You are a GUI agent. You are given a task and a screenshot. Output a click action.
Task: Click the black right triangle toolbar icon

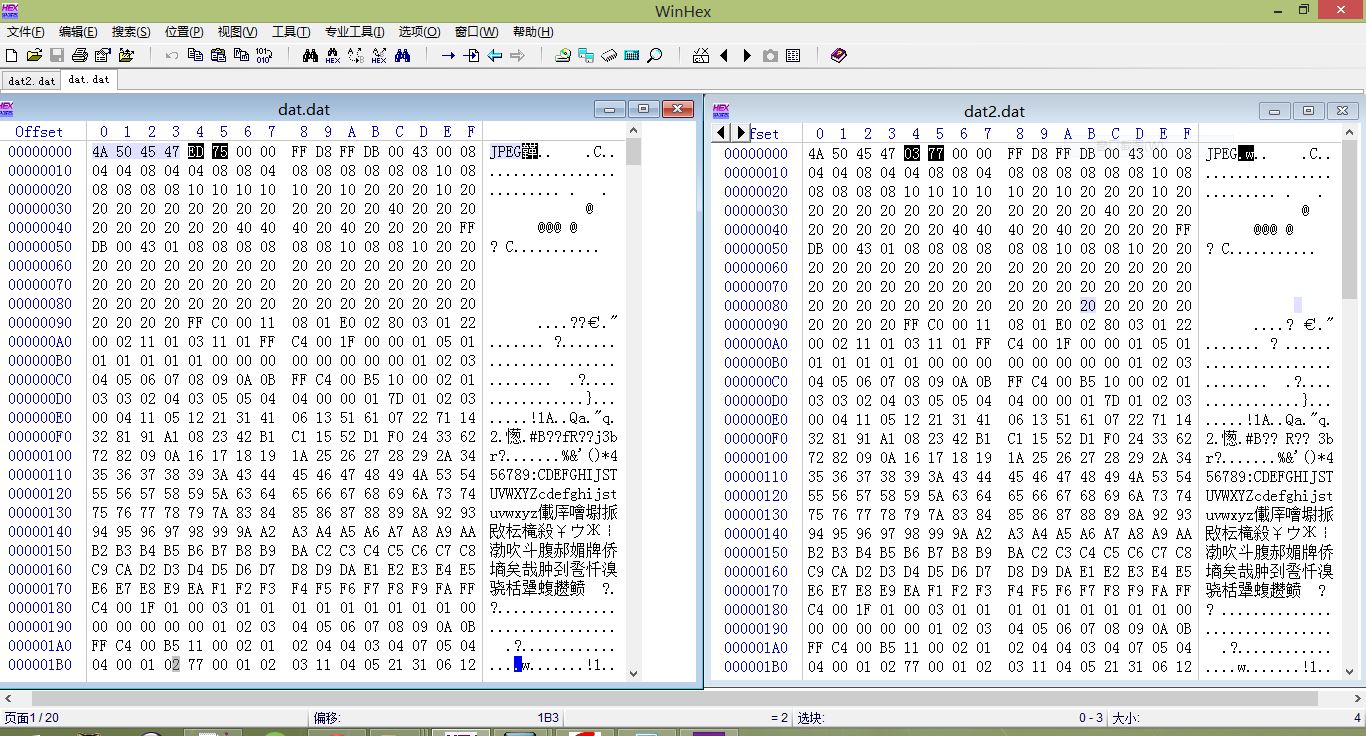747,55
